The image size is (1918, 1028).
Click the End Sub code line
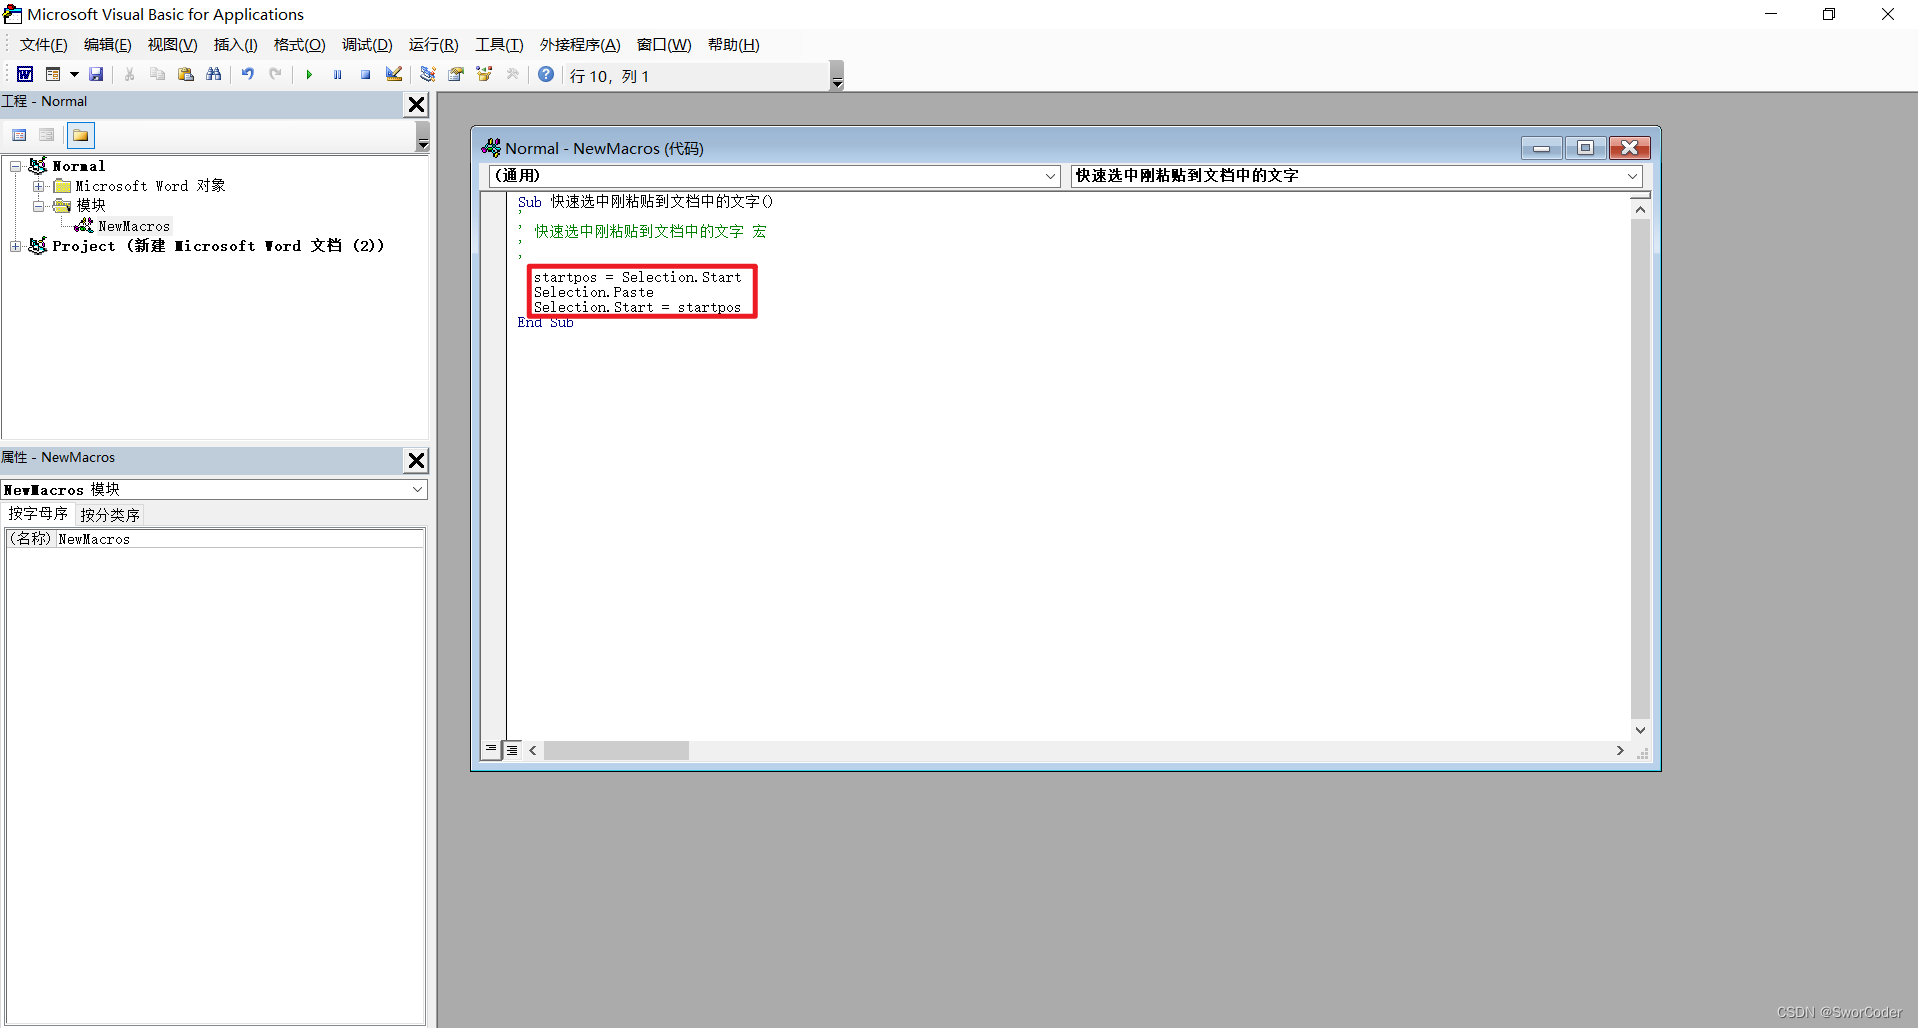(546, 323)
